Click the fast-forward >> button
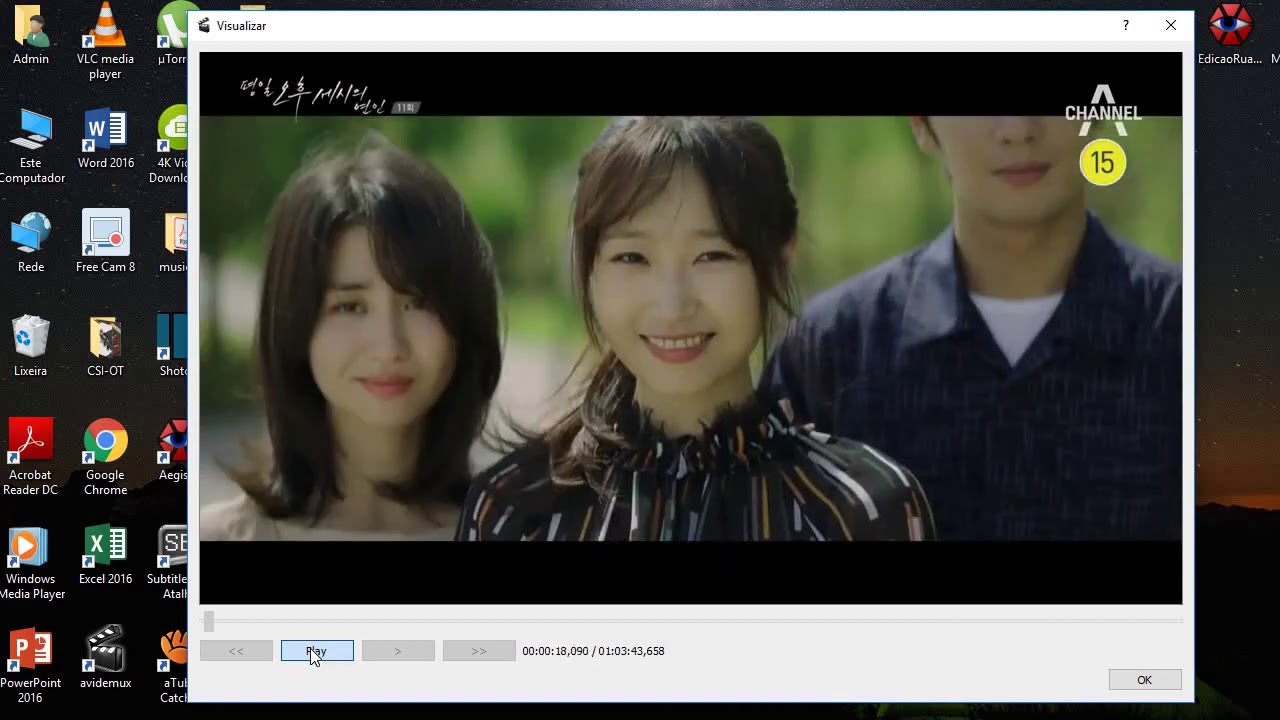Viewport: 1280px width, 720px height. pyautogui.click(x=479, y=651)
